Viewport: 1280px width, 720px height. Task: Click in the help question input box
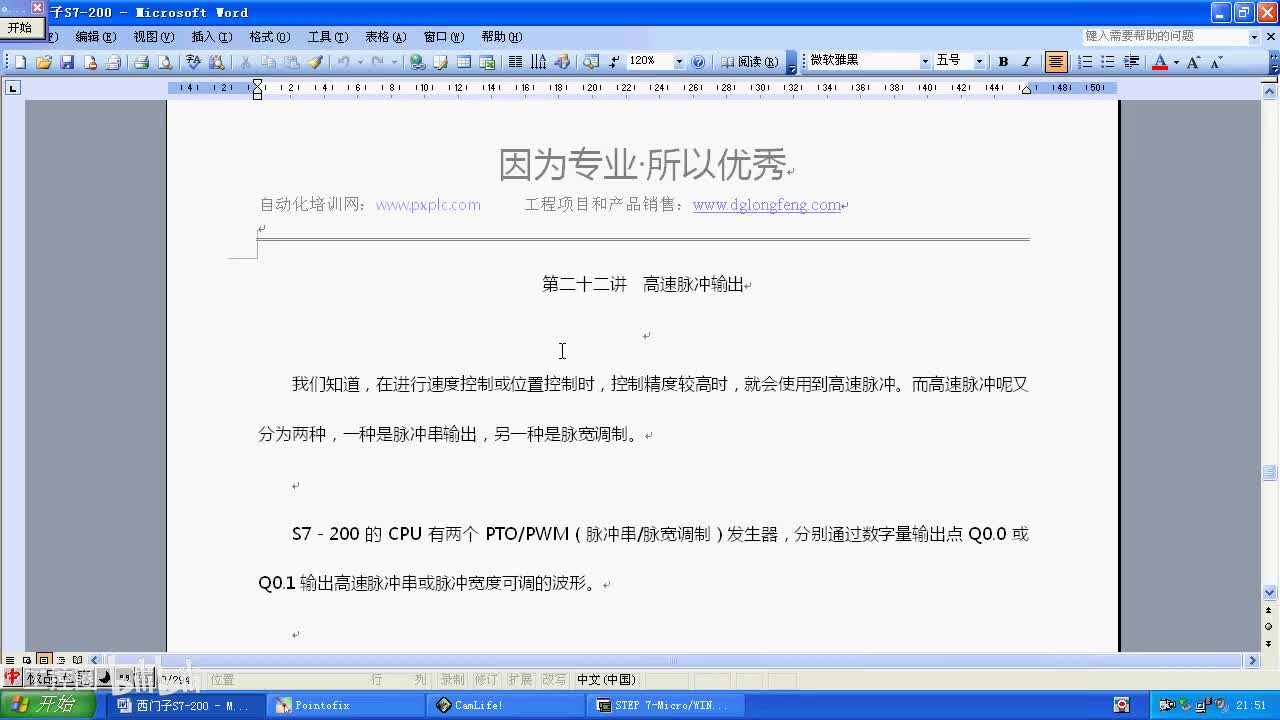tap(1165, 36)
